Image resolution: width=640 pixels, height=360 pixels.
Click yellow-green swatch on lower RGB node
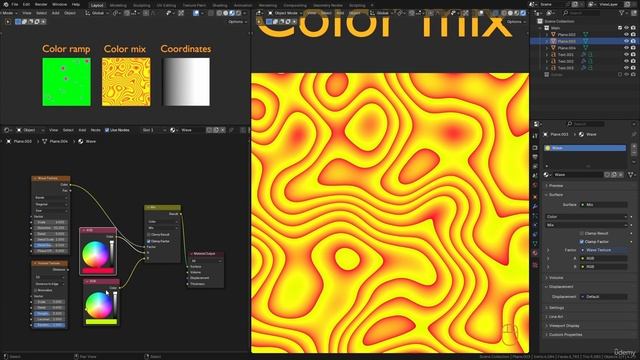point(101,322)
